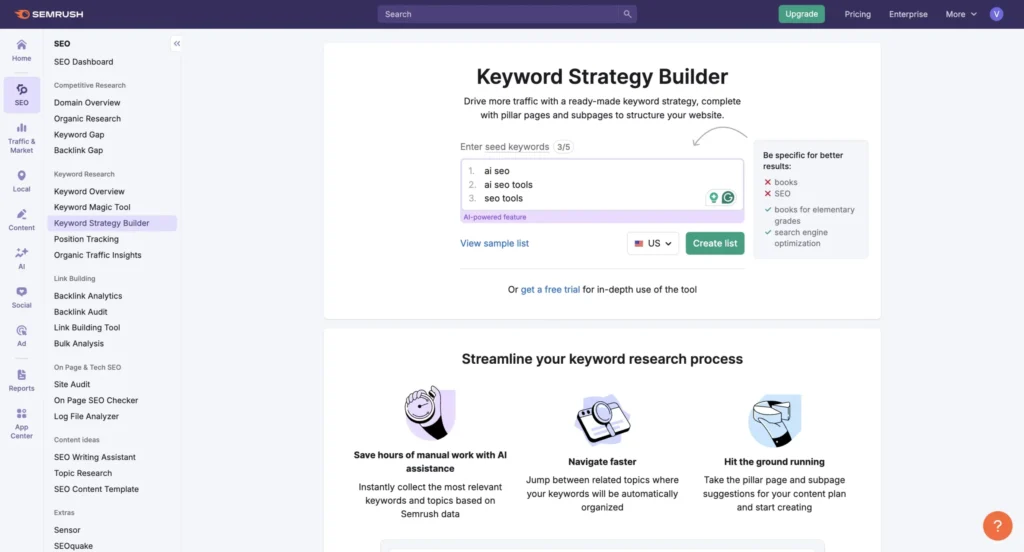Open the Social icon section
Viewport: 1024px width, 552px height.
[x=22, y=297]
